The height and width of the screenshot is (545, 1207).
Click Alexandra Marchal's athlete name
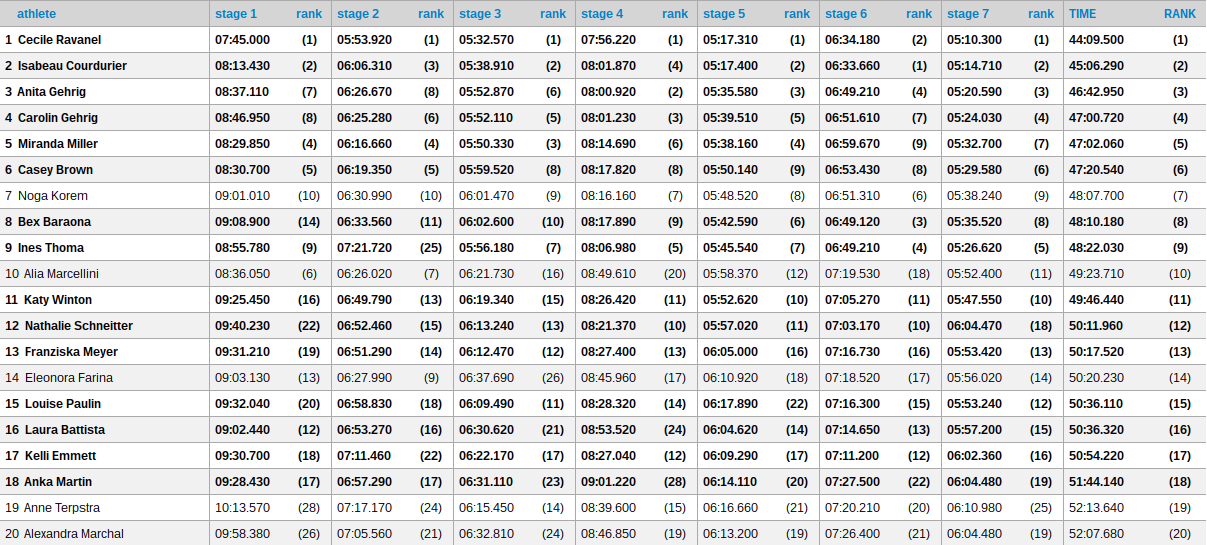[x=74, y=534]
